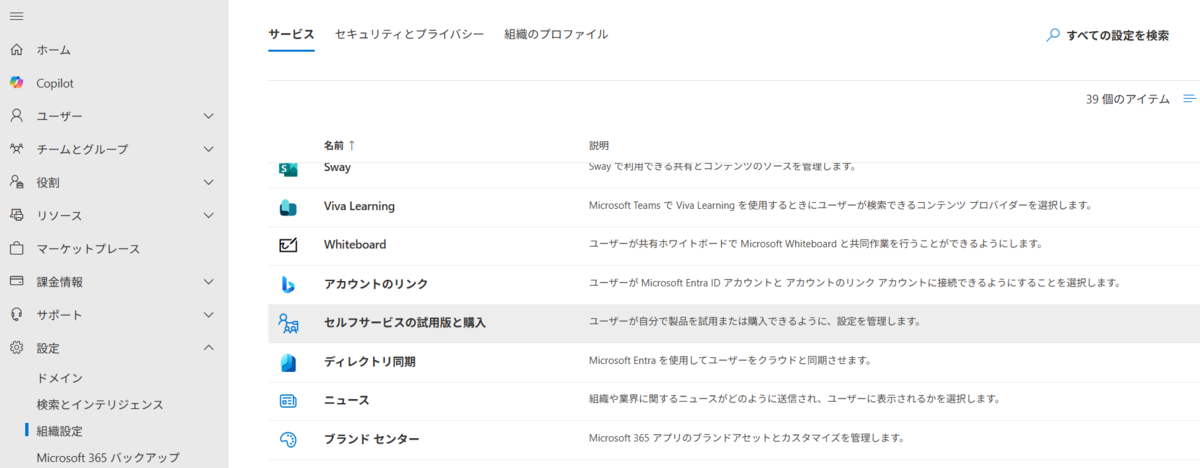Click the リソース printer icon

[16, 215]
